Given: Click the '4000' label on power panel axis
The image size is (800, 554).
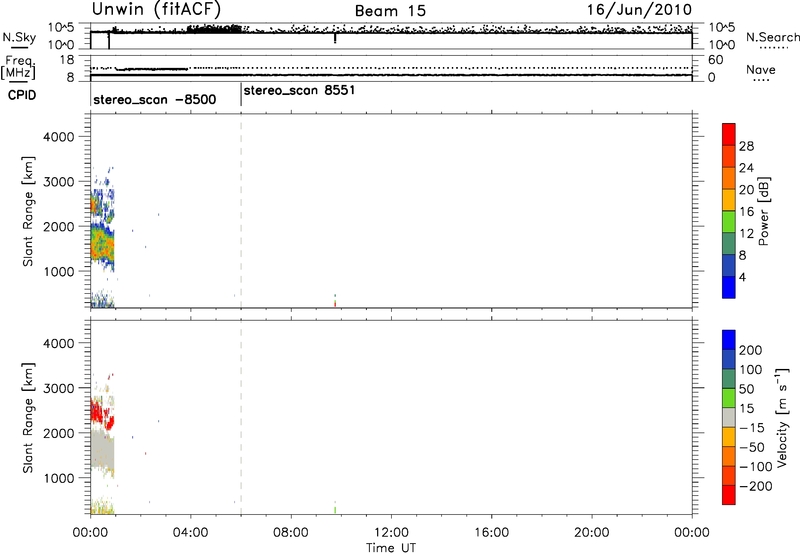Looking at the screenshot, I should pos(59,137).
